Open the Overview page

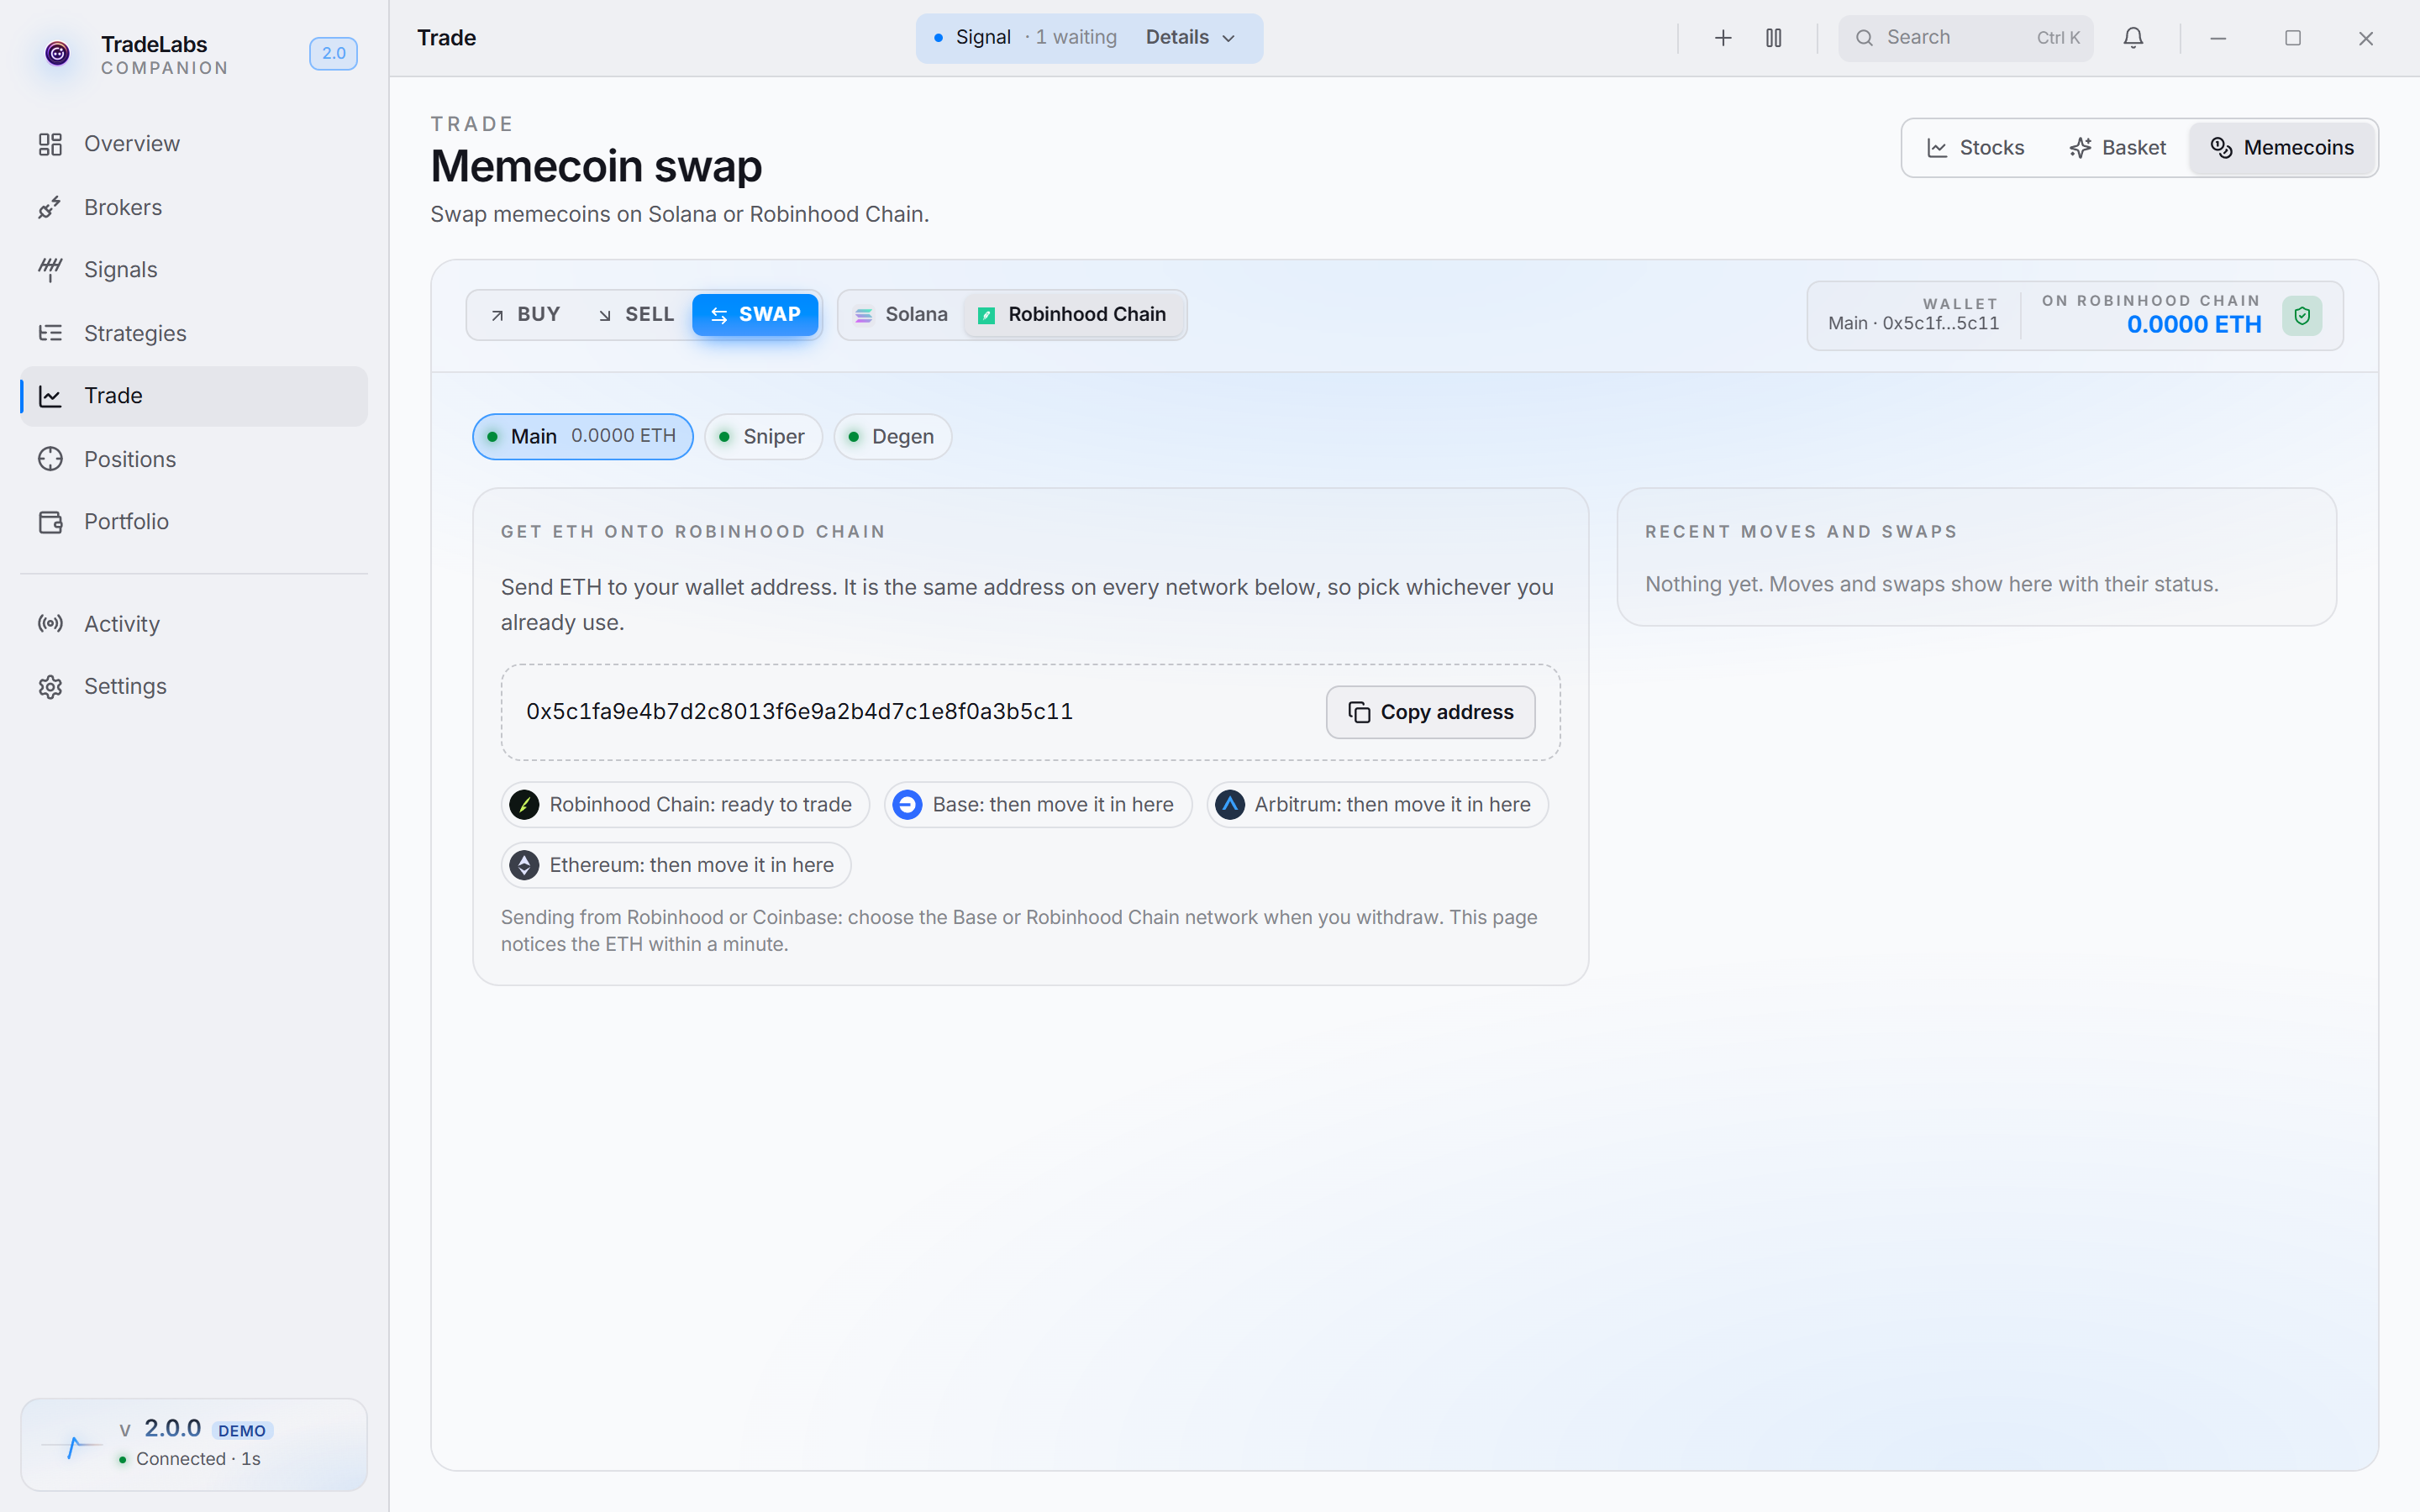pos(194,144)
